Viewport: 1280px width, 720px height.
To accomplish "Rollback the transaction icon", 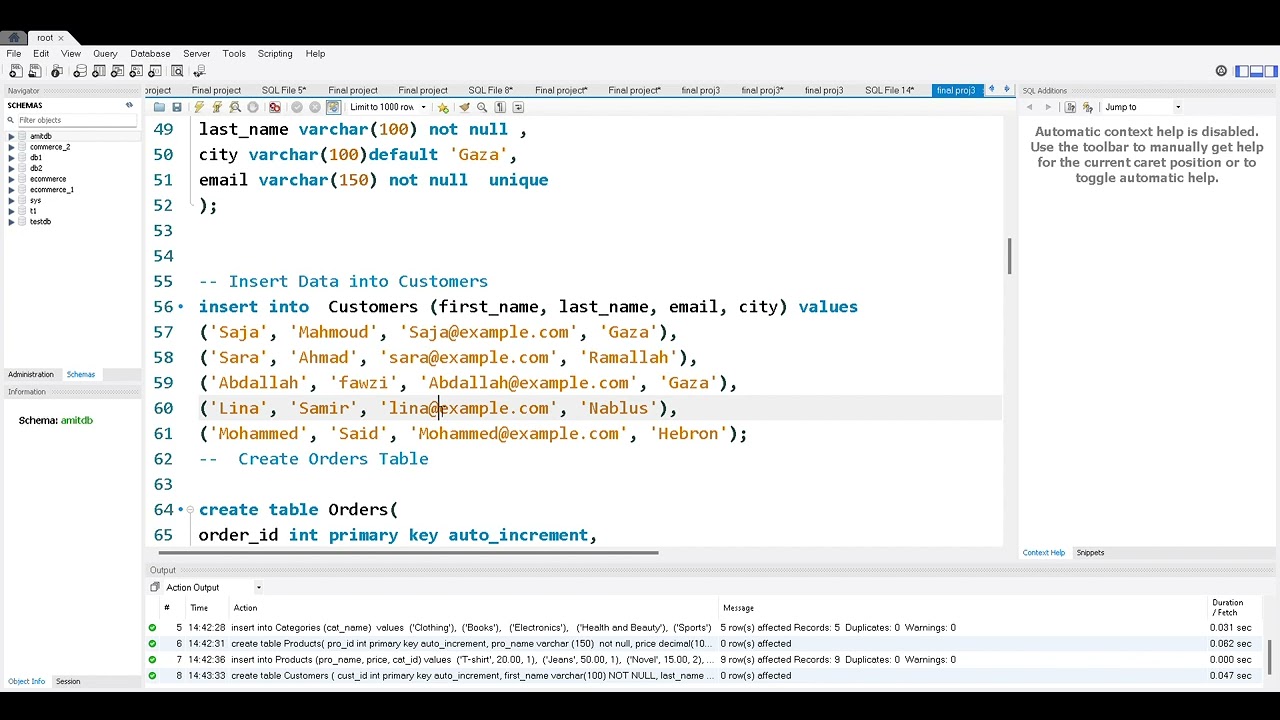I will click(x=315, y=107).
